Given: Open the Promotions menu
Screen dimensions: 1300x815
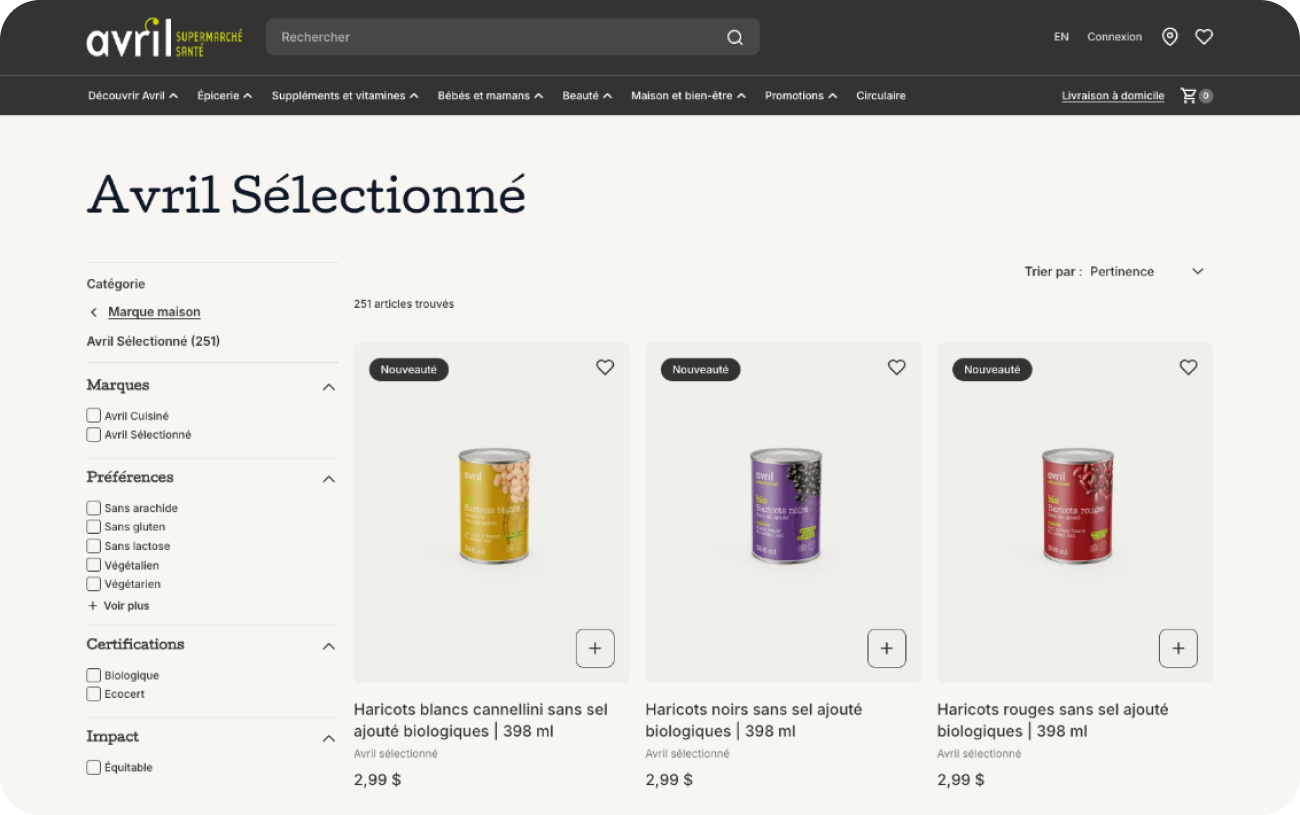Looking at the screenshot, I should (x=800, y=96).
